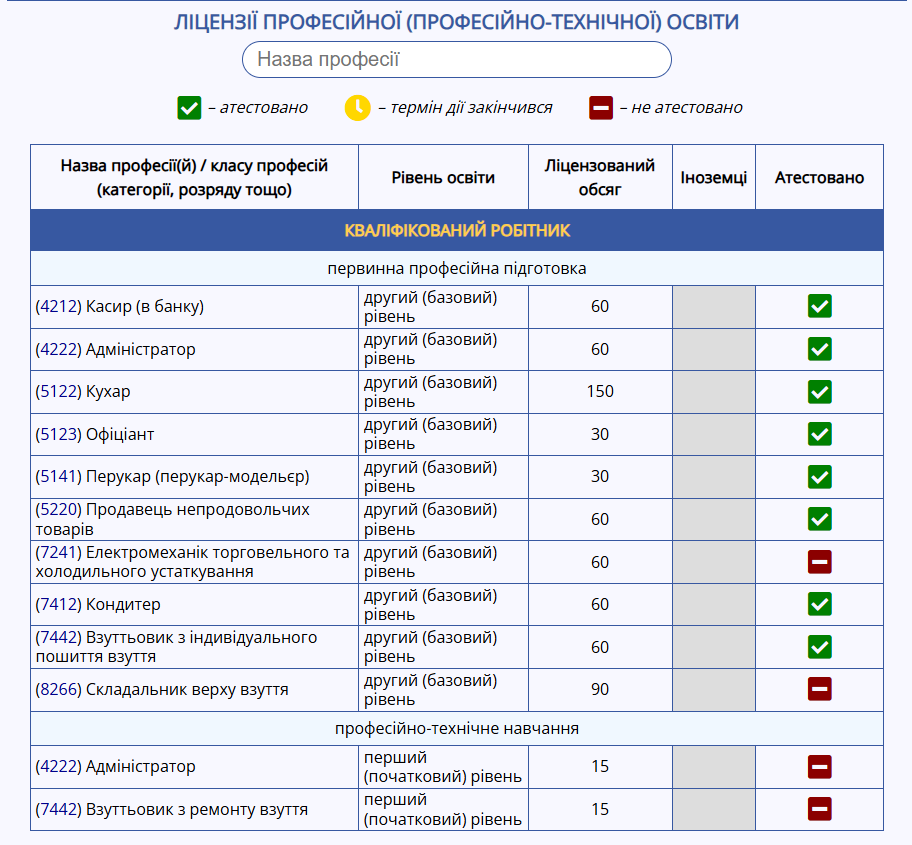Click the Кваліфікований робітник section header

457,231
